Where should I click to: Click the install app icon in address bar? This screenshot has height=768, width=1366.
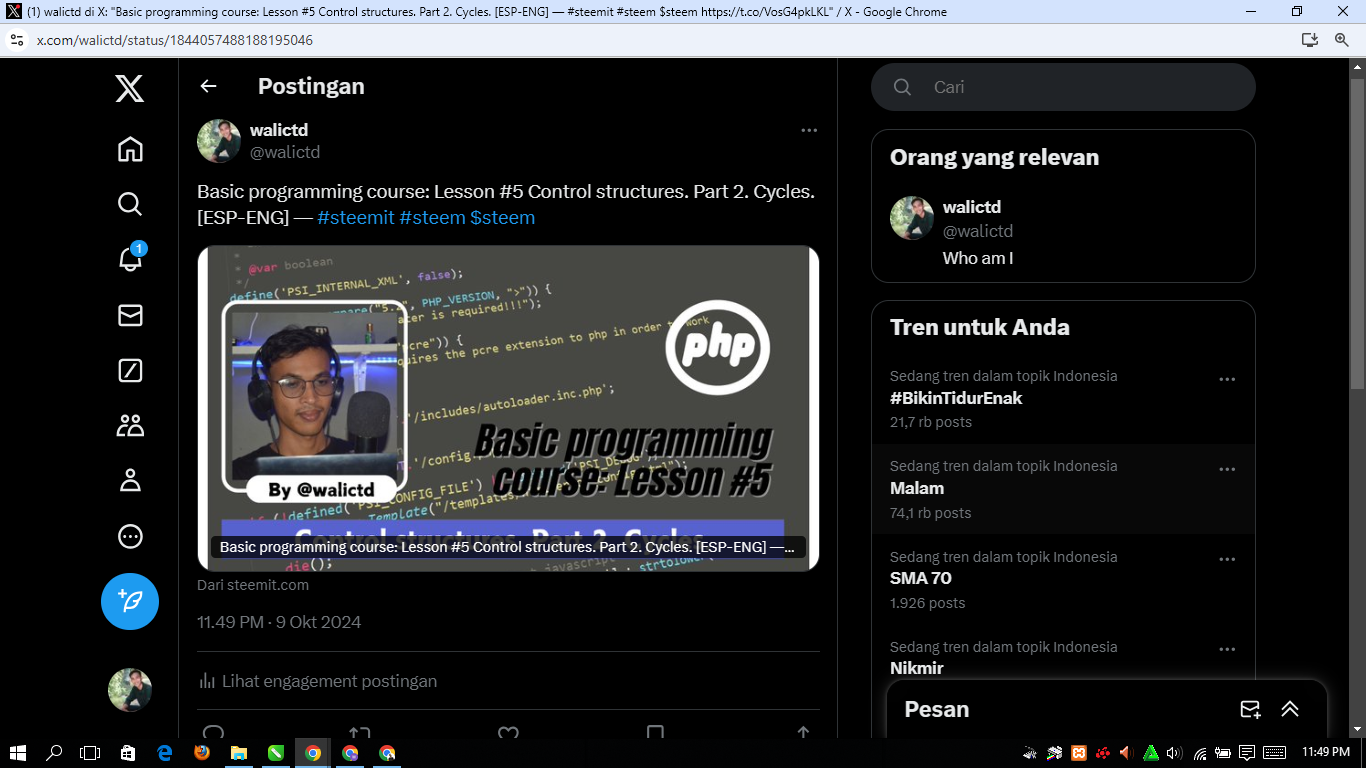(1310, 40)
